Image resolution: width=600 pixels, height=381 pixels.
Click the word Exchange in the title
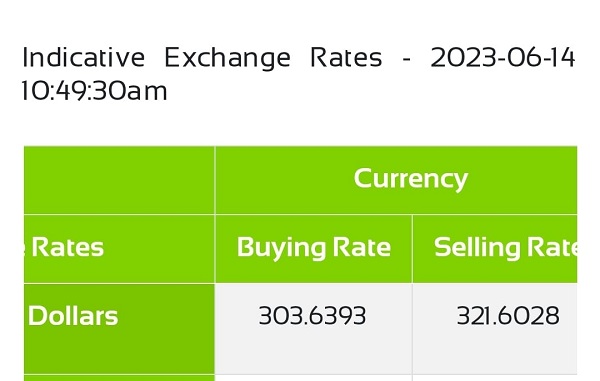click(228, 59)
